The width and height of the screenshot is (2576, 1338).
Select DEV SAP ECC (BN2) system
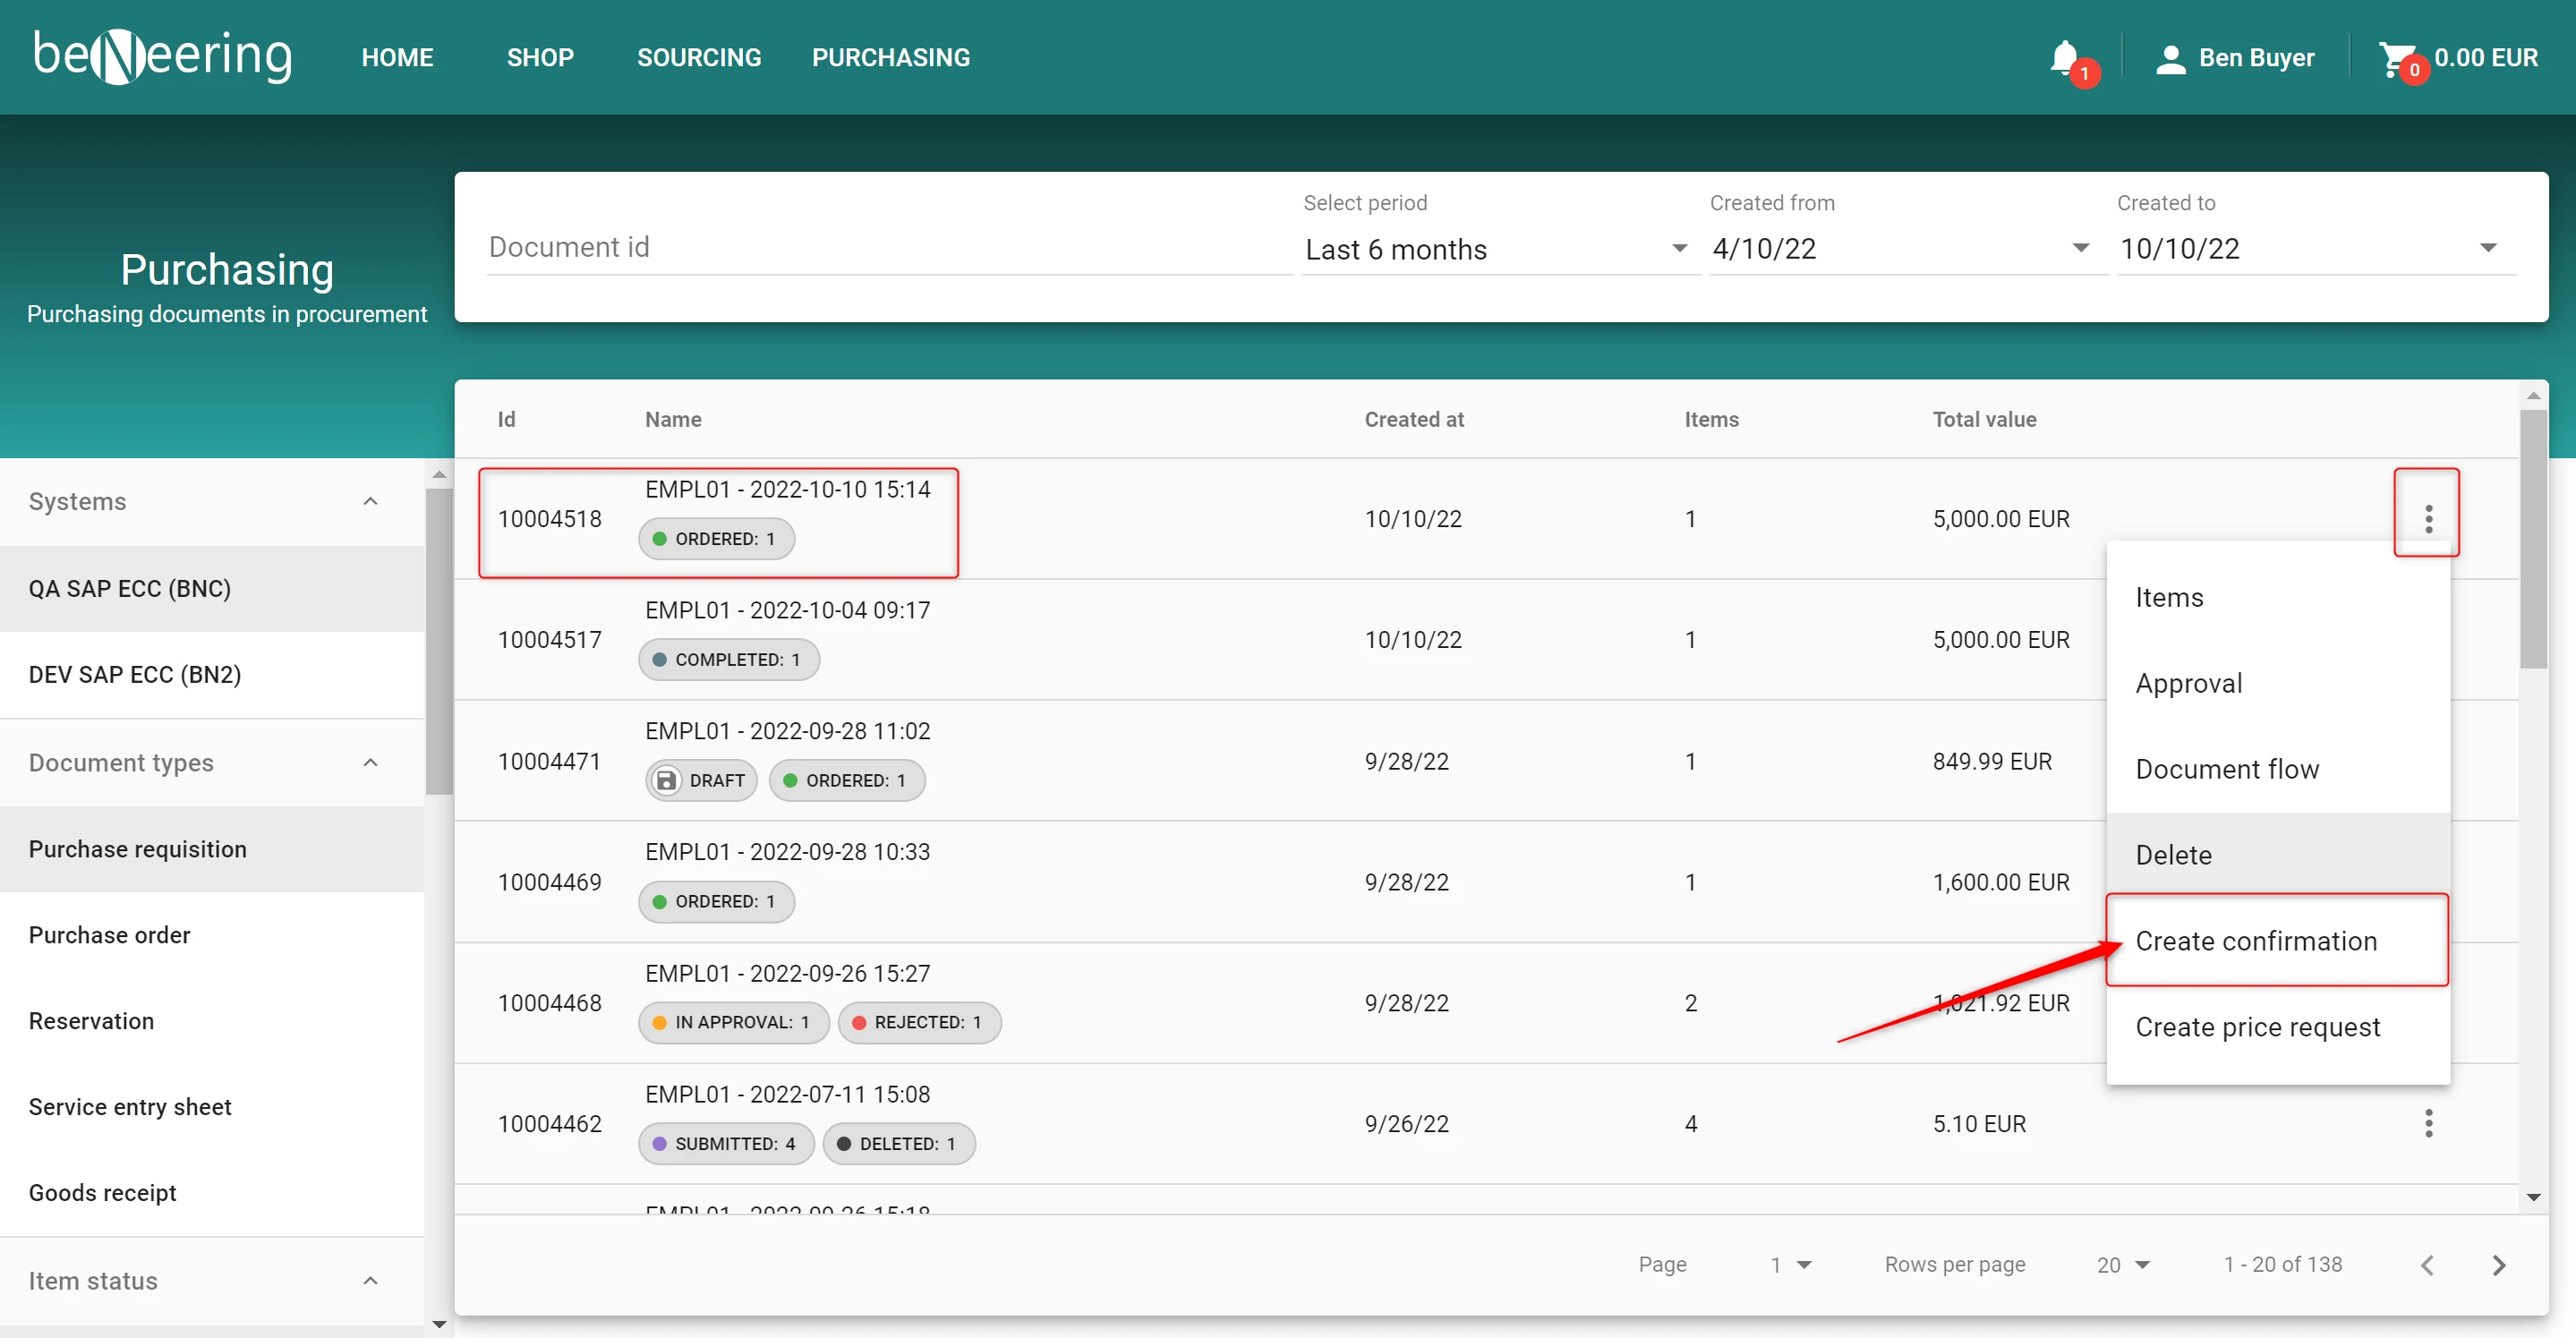click(x=135, y=675)
